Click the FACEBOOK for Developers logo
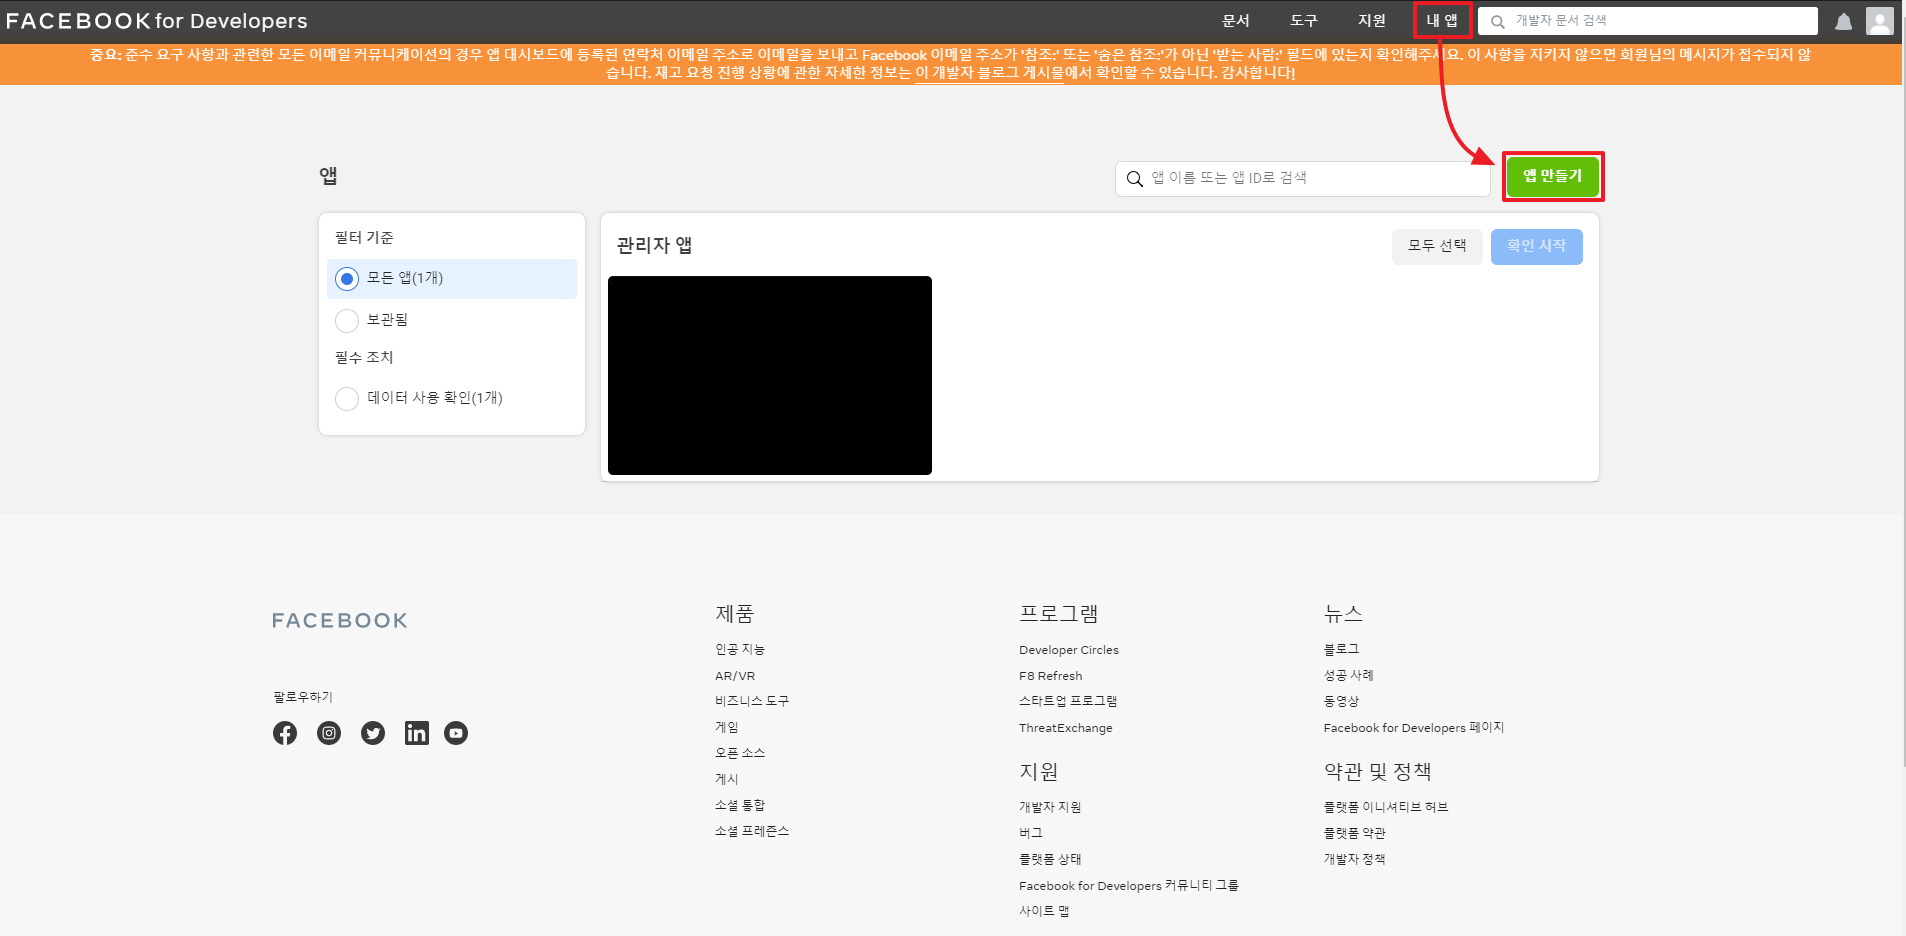The height and width of the screenshot is (936, 1906). coord(157,21)
